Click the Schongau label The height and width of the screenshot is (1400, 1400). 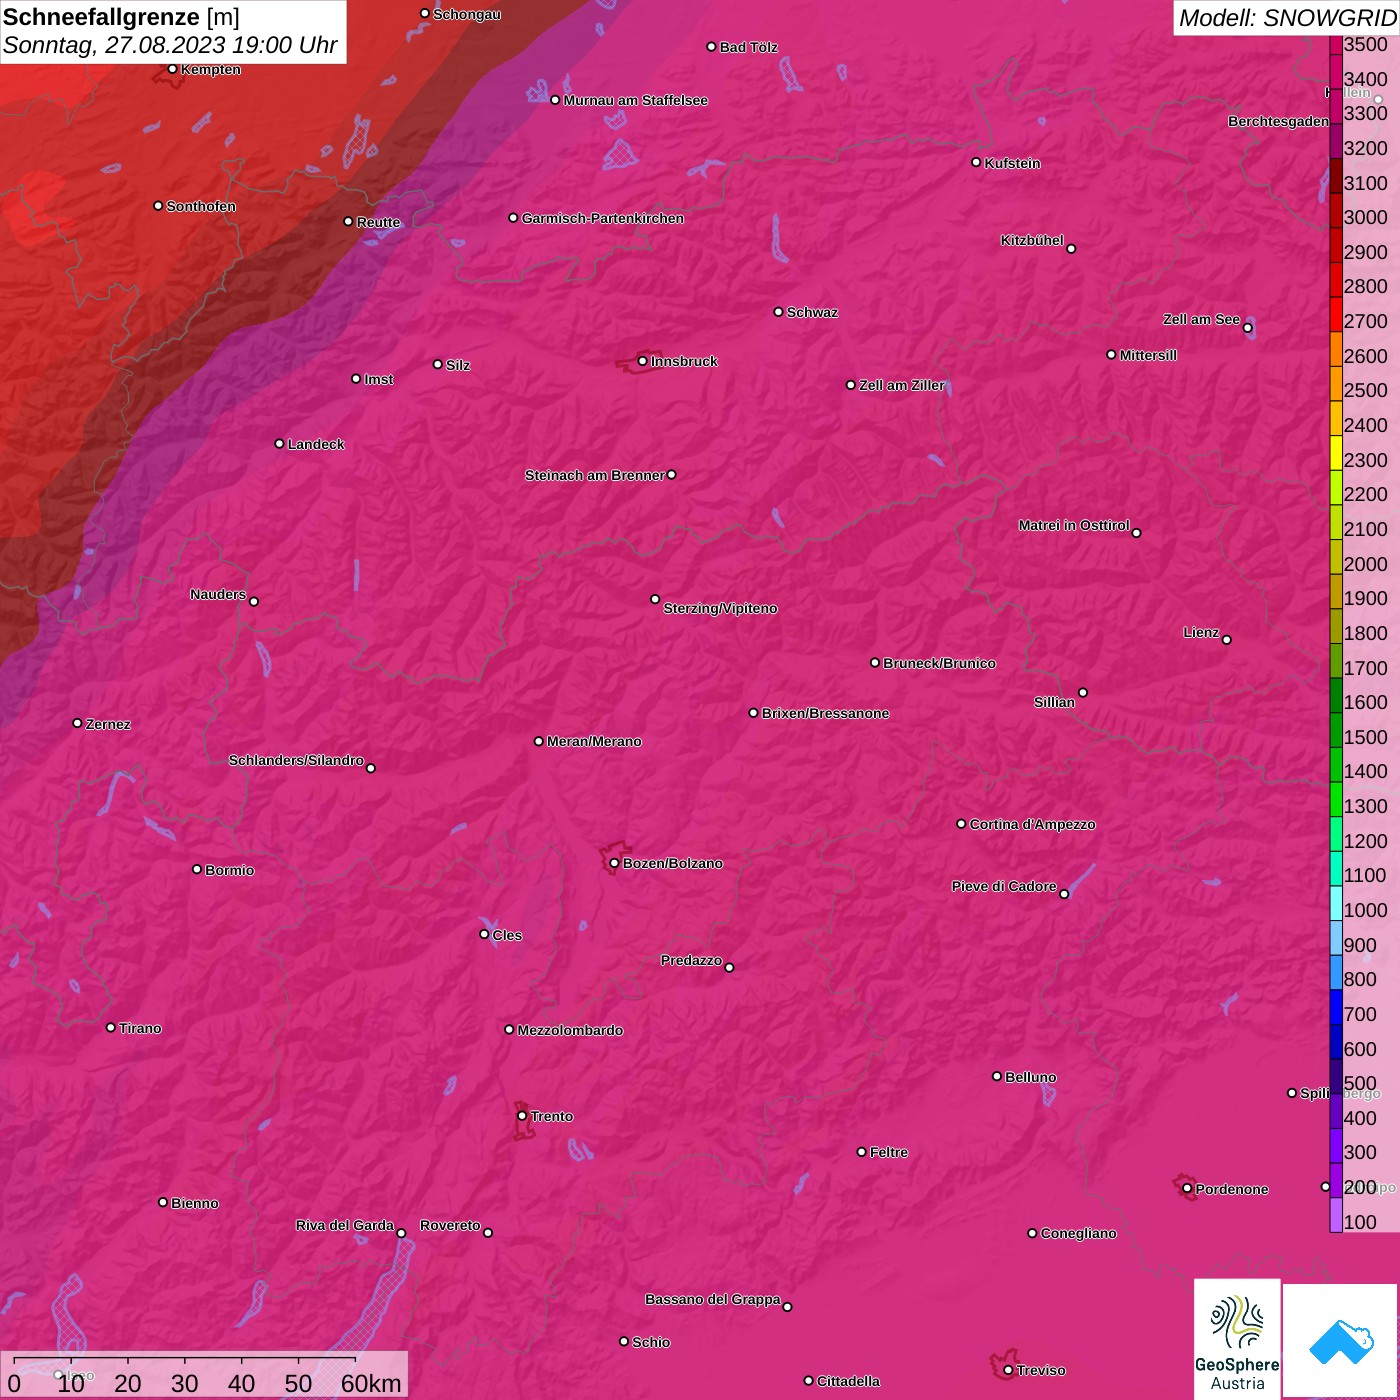pyautogui.click(x=467, y=14)
